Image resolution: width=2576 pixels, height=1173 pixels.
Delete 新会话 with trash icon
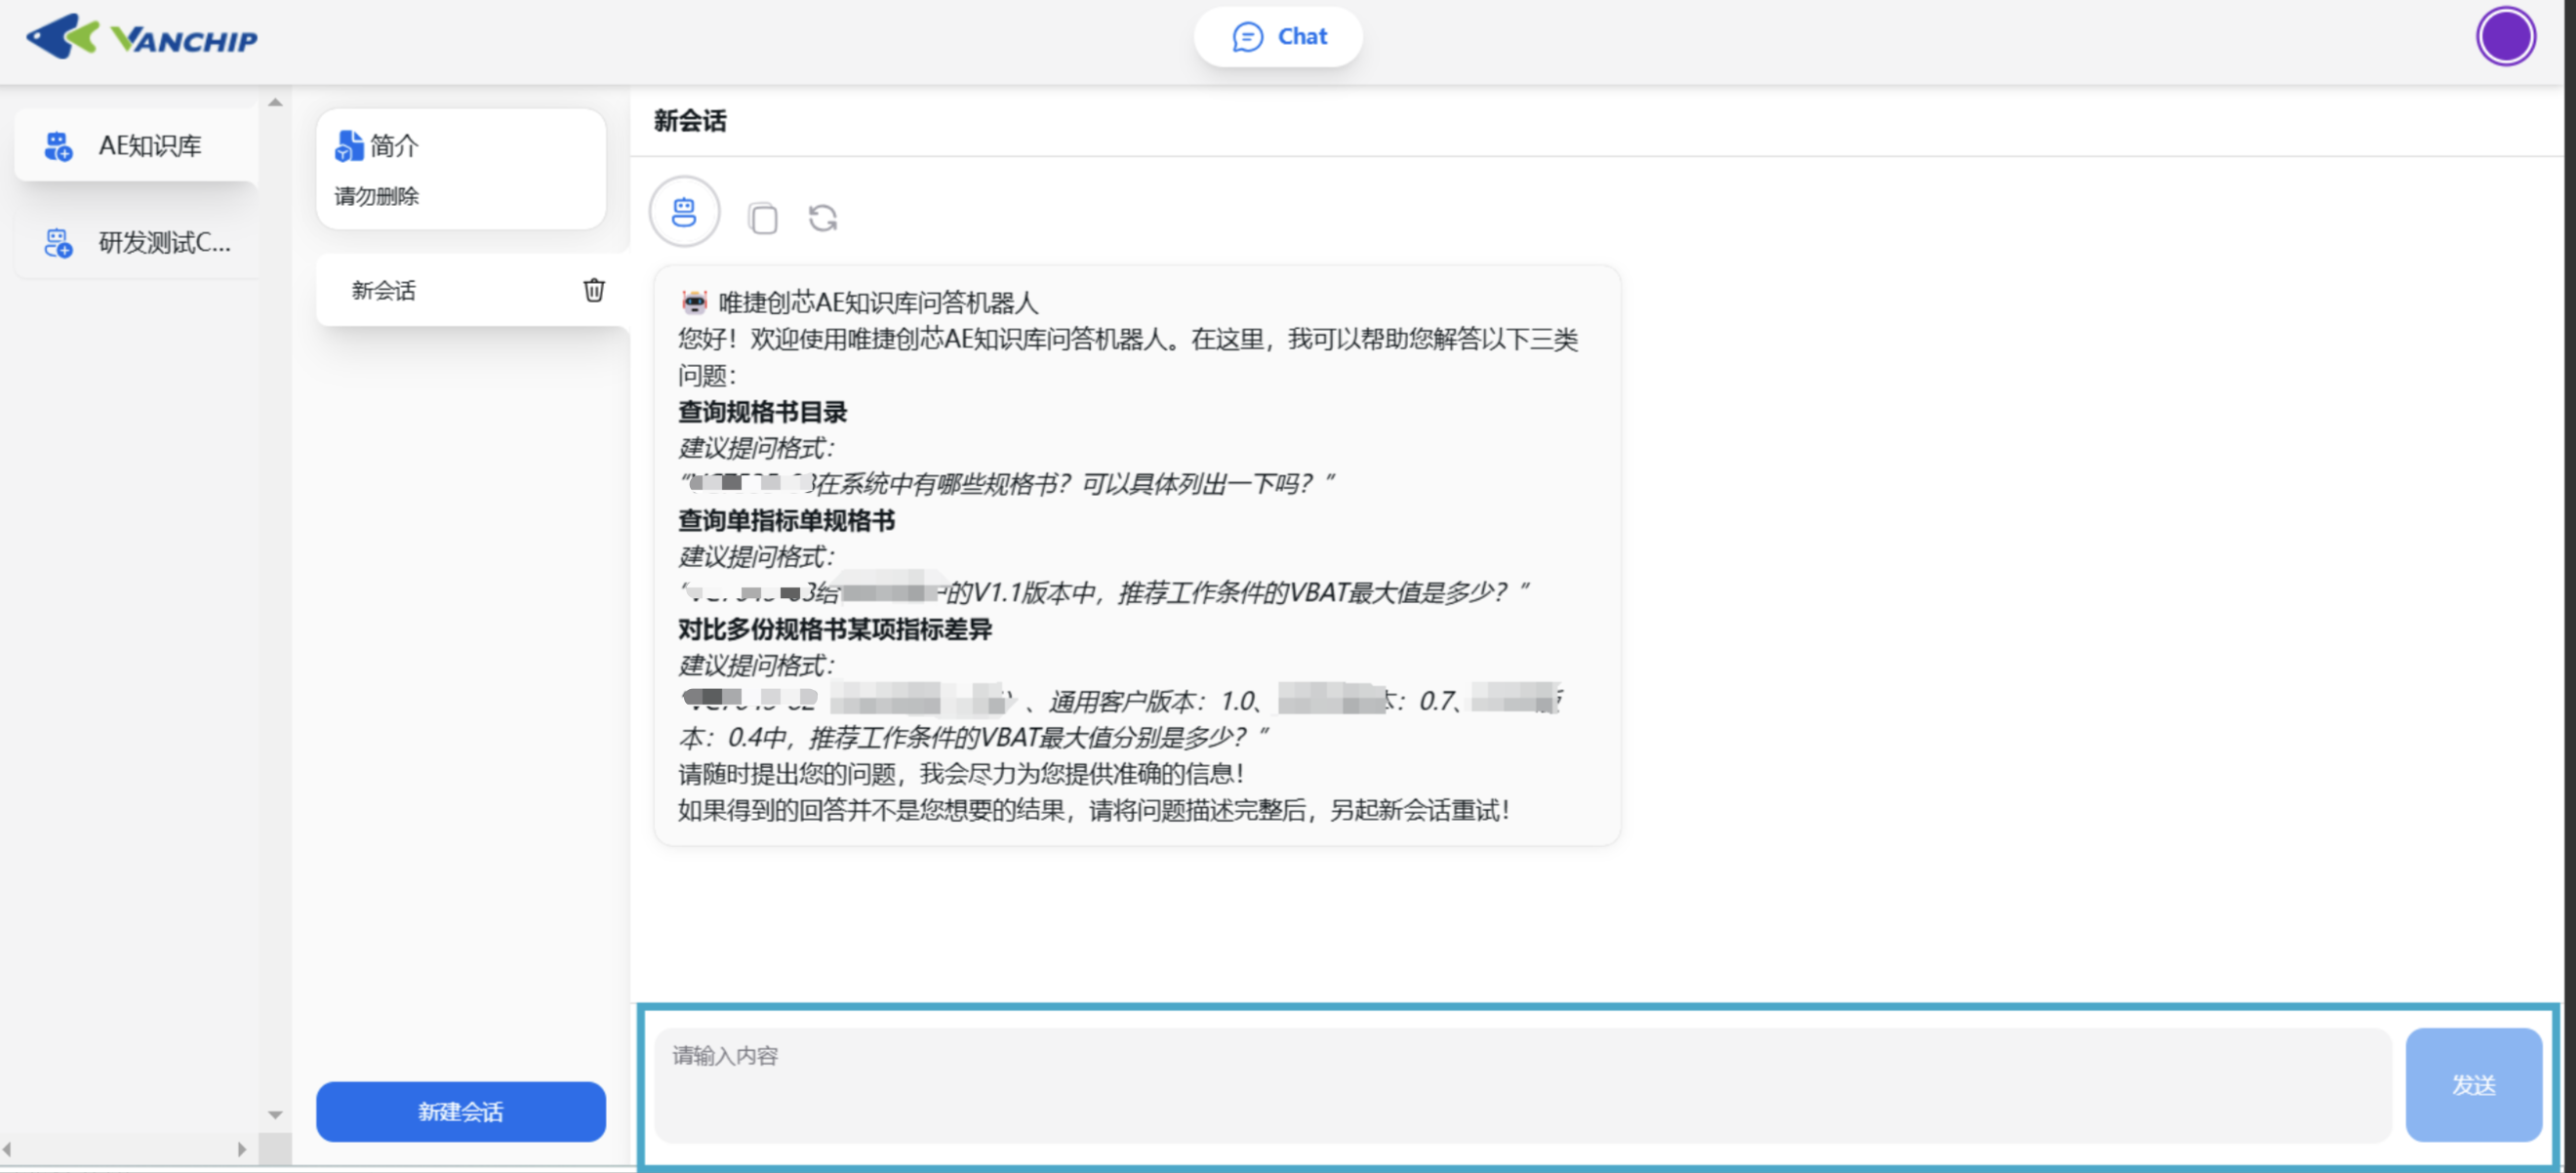593,290
